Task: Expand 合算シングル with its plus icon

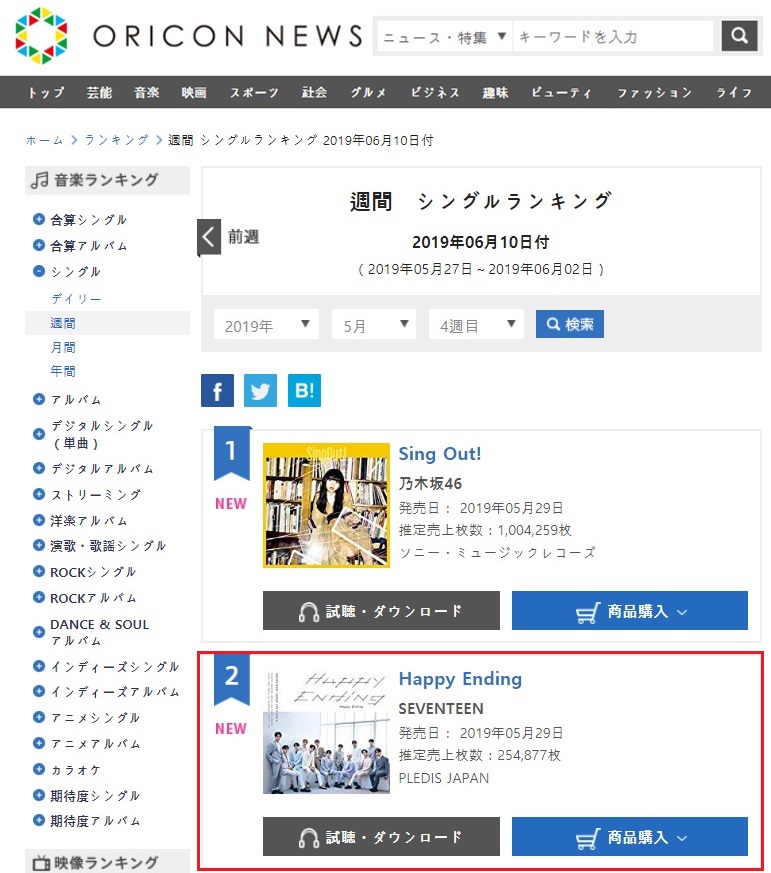Action: pos(39,220)
